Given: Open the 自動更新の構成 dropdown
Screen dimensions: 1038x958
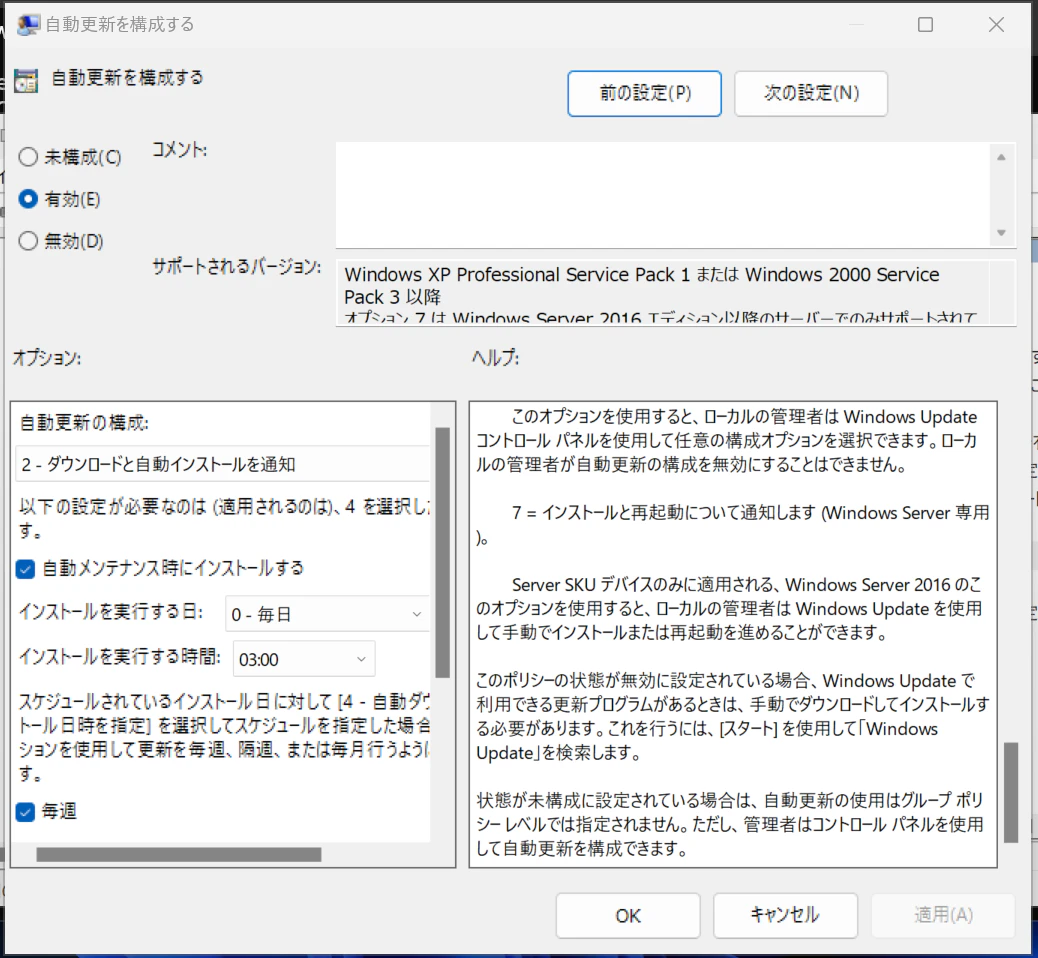Looking at the screenshot, I should tap(222, 464).
